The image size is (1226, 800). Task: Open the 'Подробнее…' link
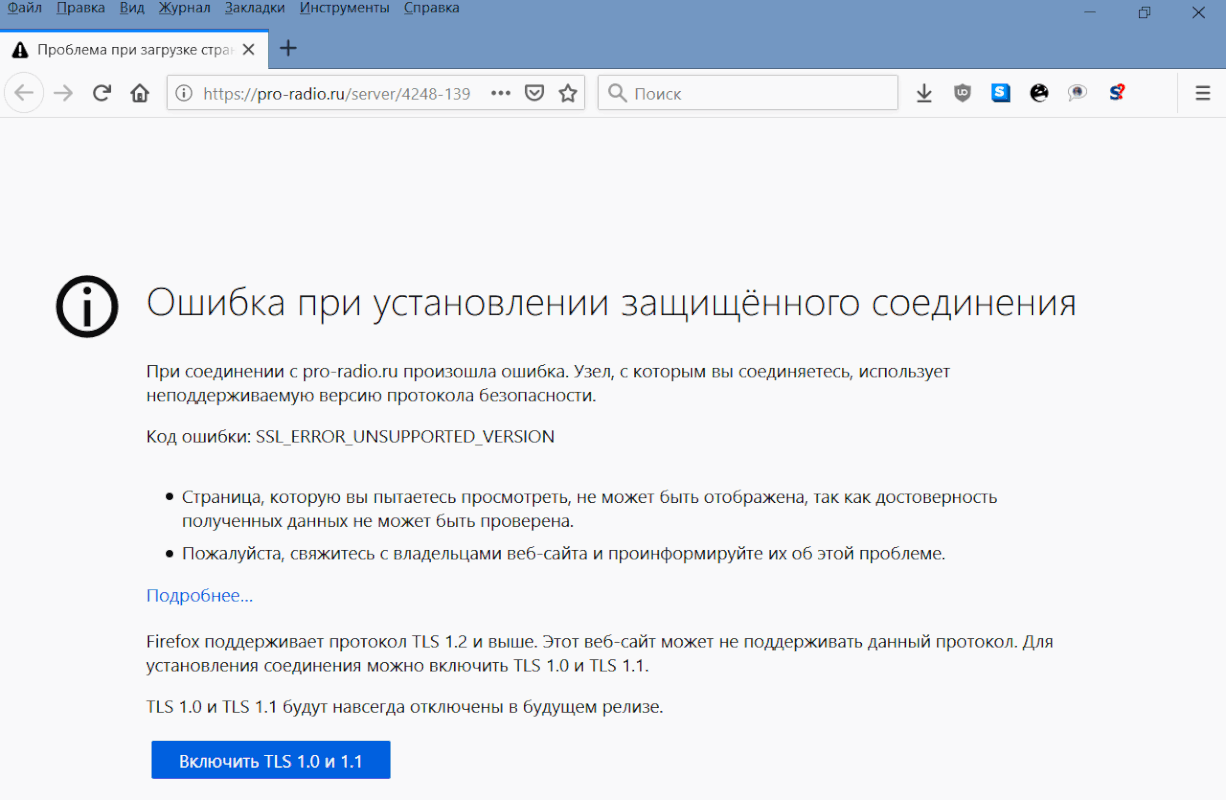(199, 596)
